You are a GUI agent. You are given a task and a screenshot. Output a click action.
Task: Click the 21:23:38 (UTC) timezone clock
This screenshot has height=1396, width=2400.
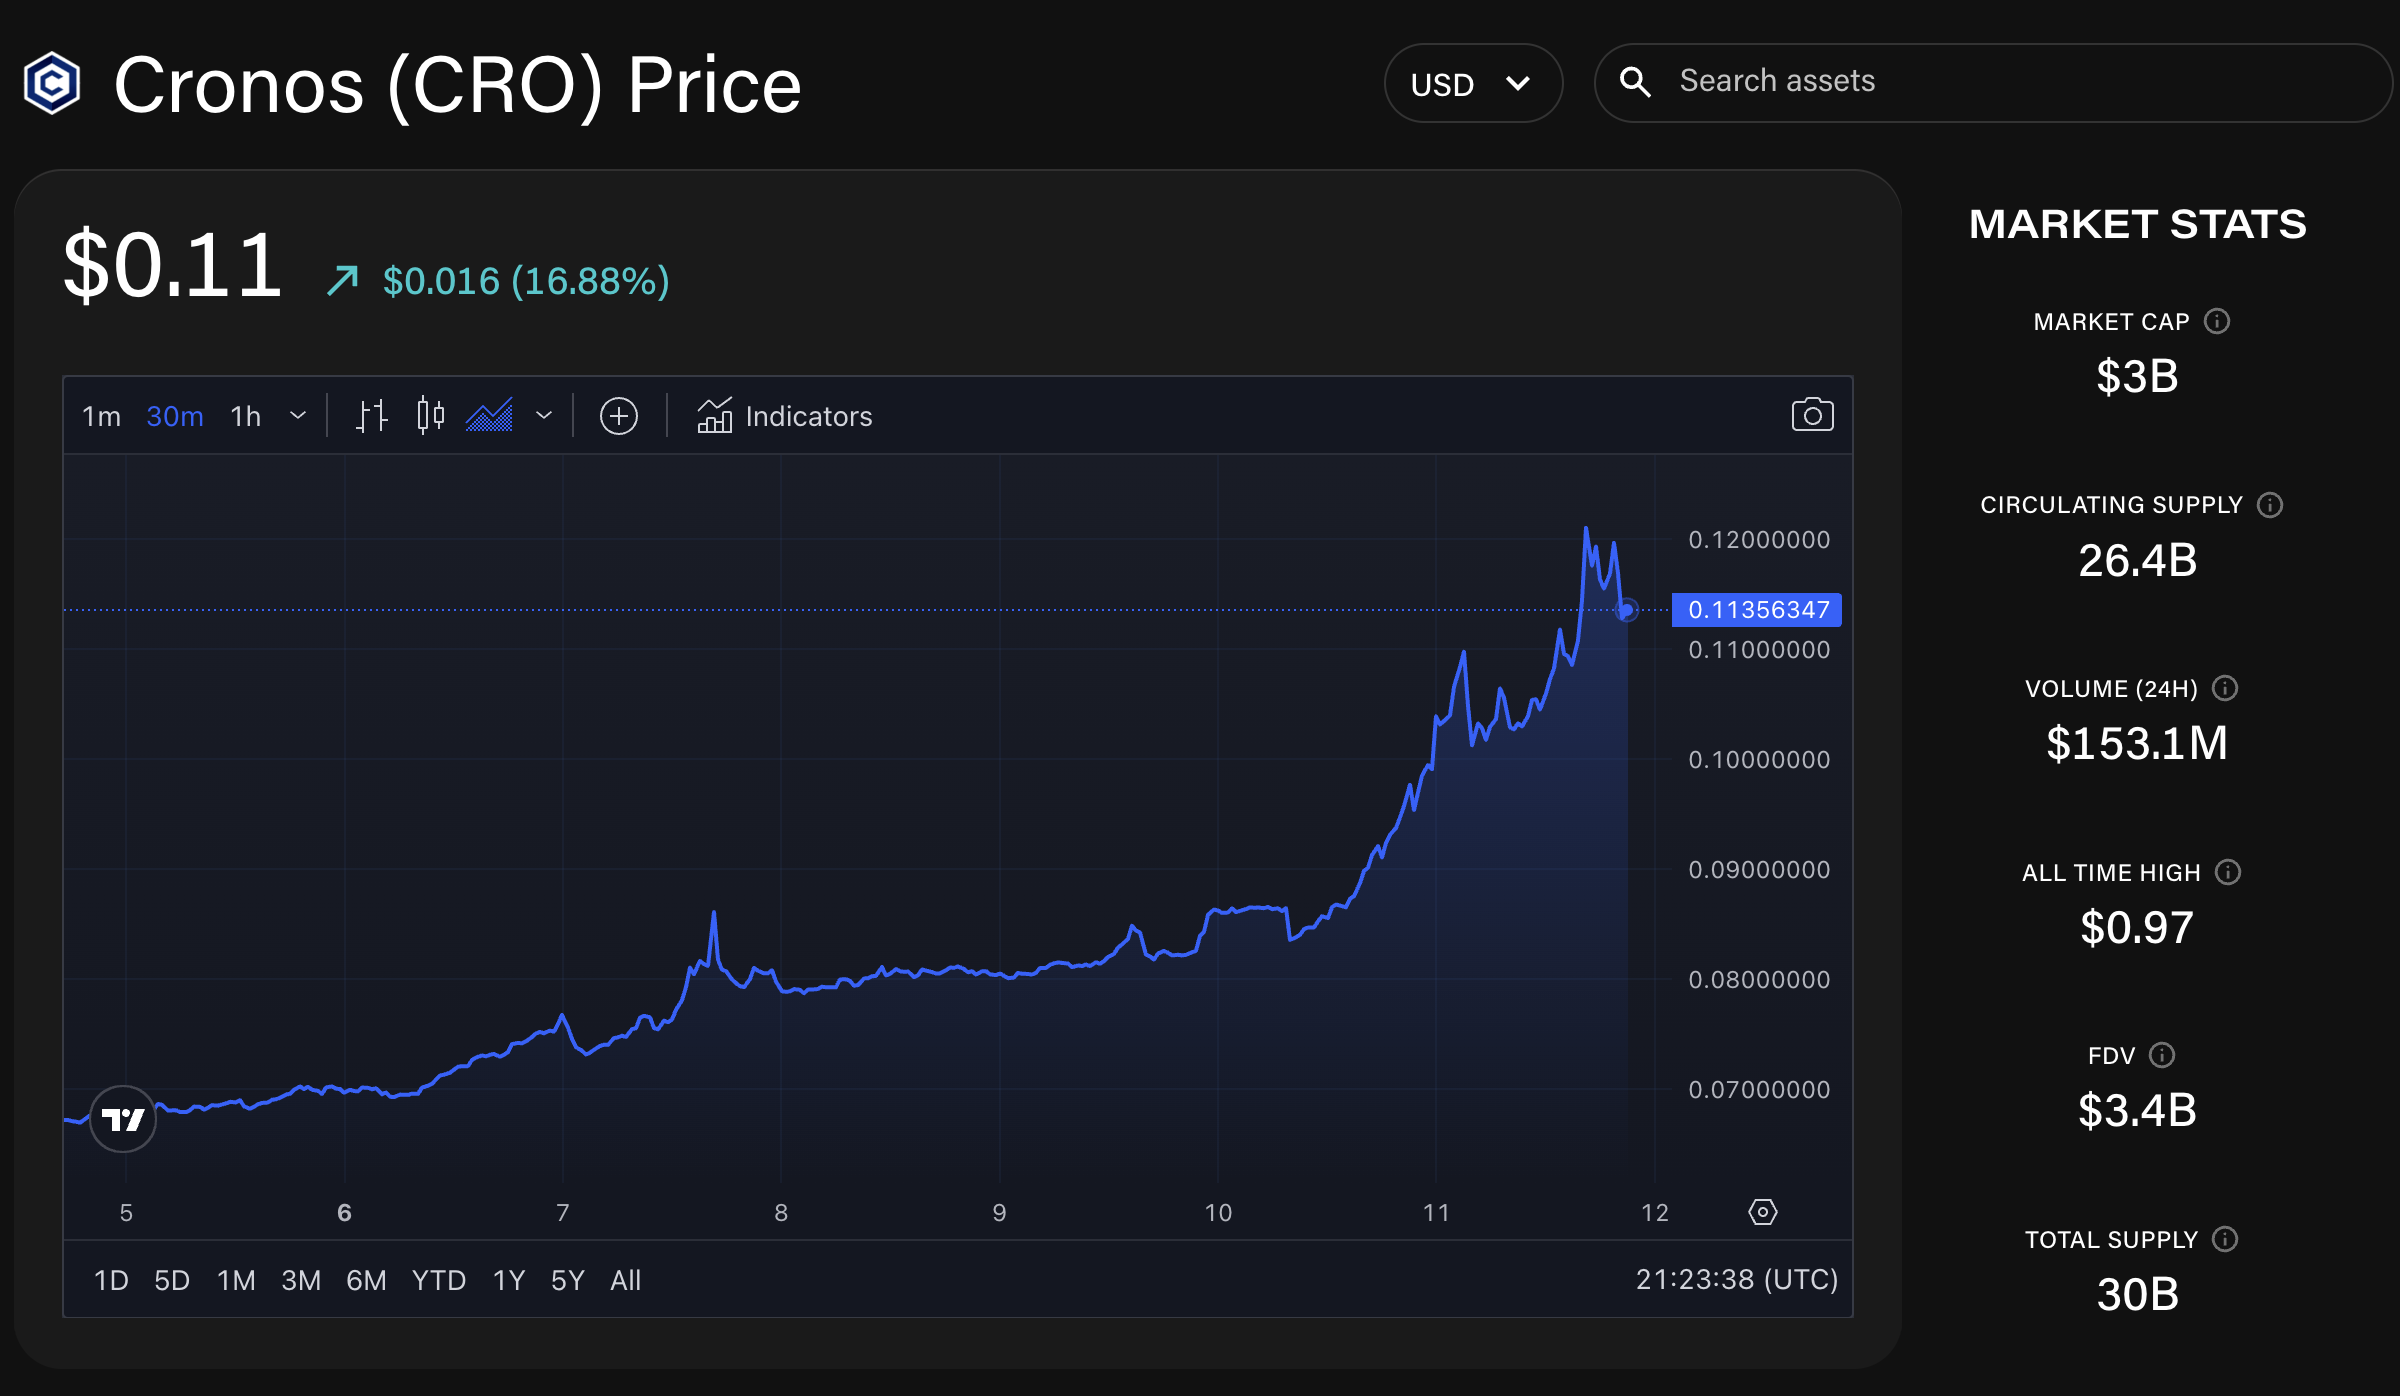point(1737,1279)
